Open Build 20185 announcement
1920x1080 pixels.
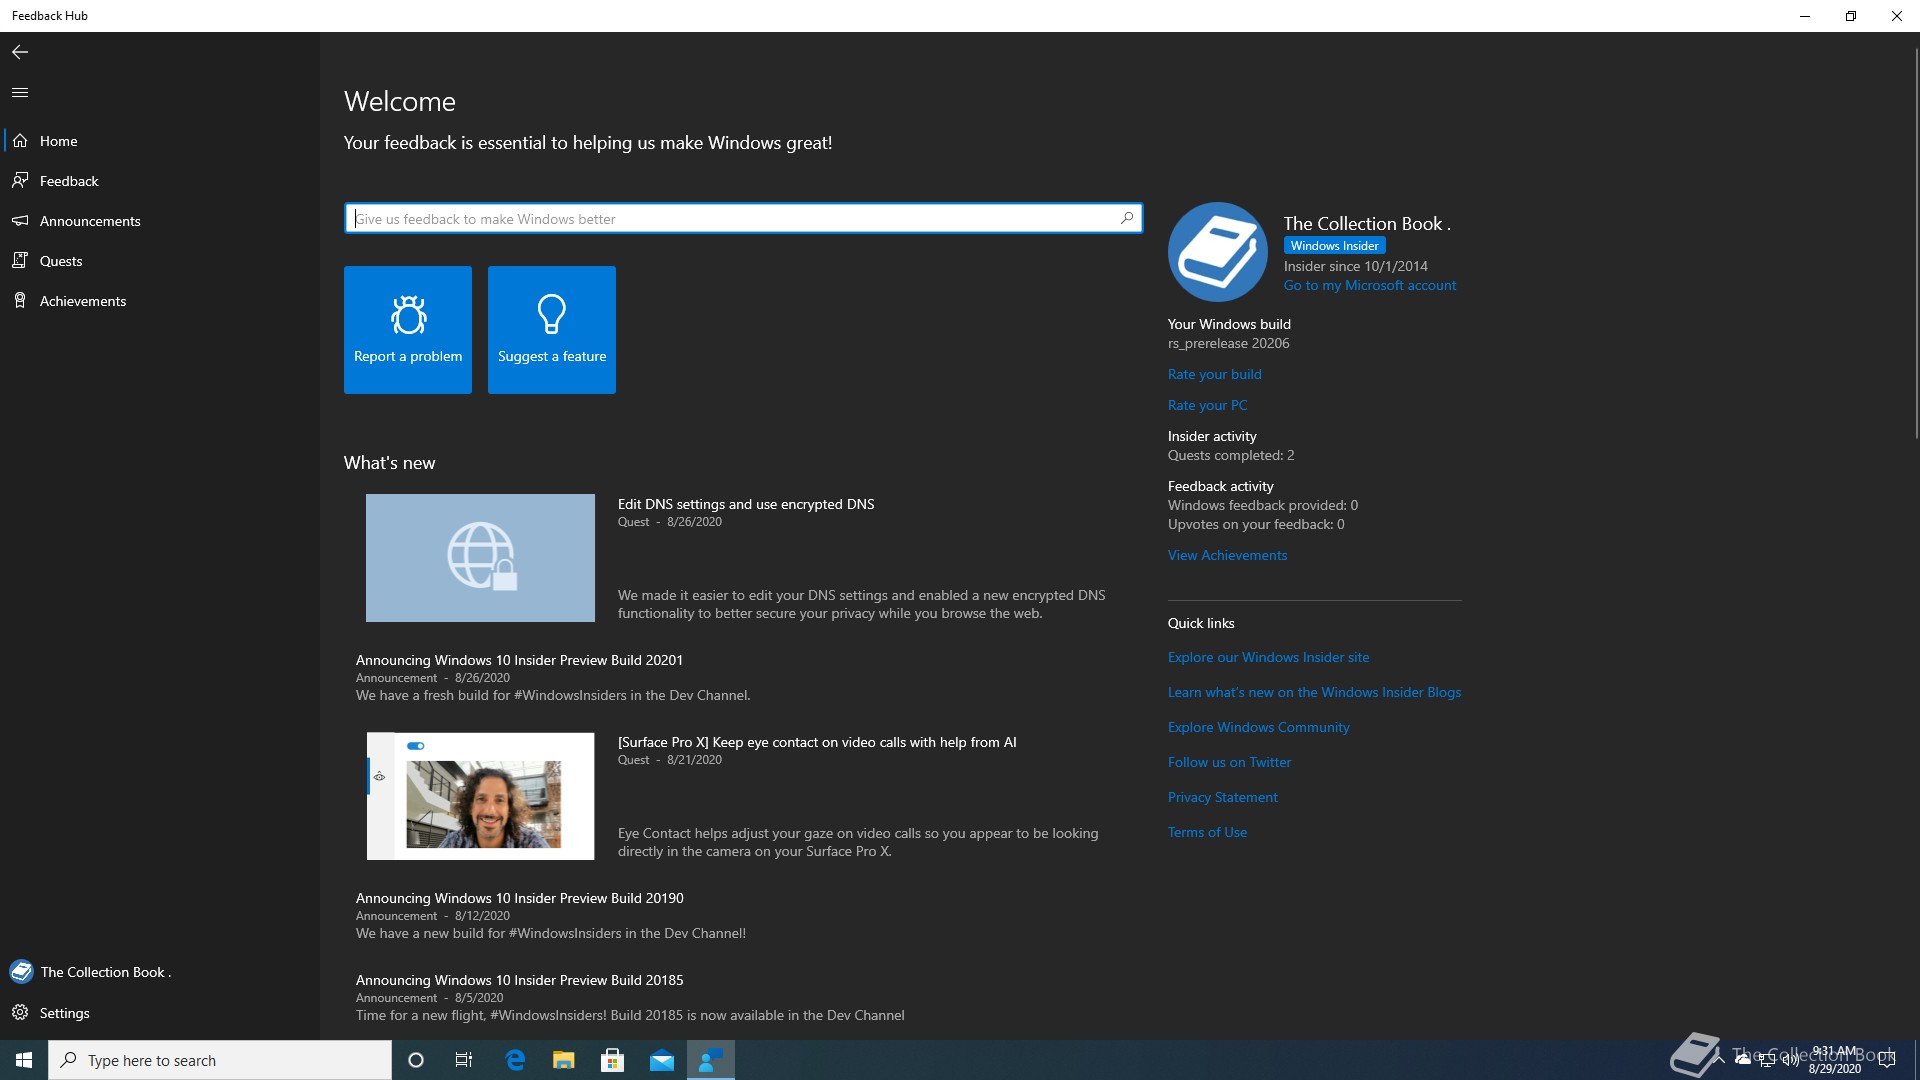[520, 980]
